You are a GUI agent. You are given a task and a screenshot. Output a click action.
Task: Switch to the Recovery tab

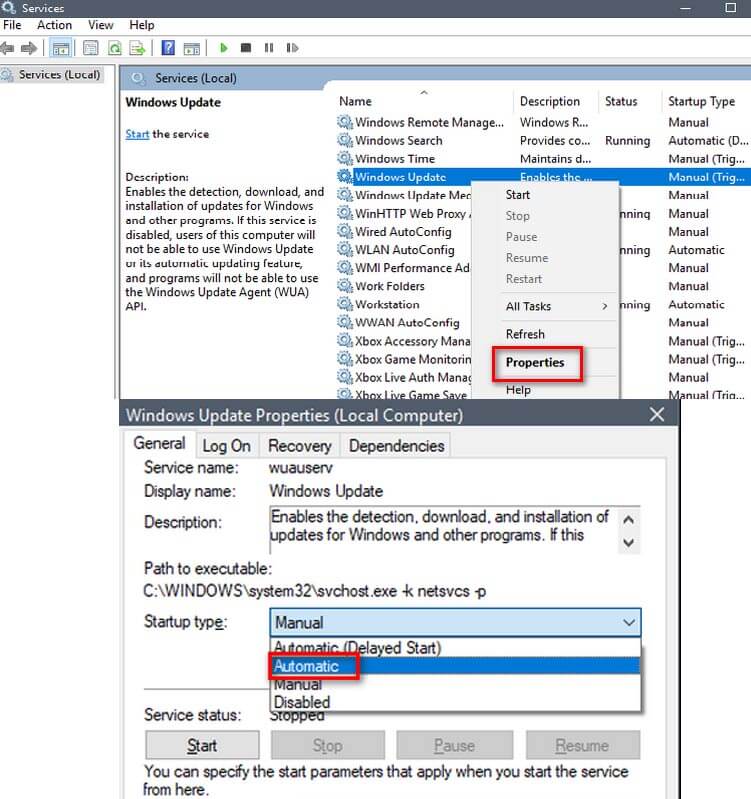pyautogui.click(x=300, y=446)
